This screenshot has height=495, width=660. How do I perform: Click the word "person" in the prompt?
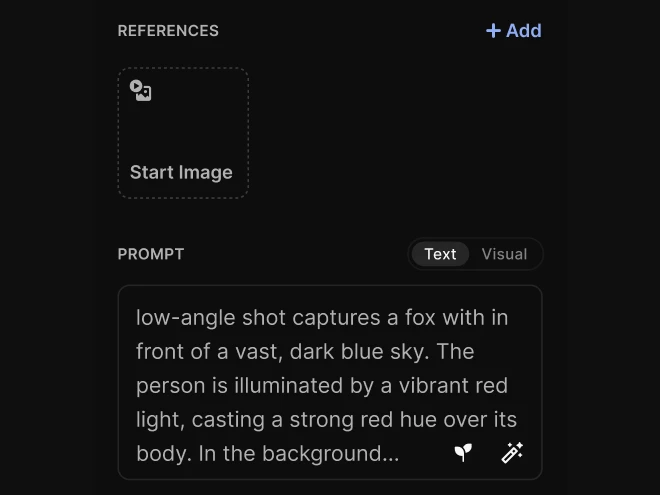(169, 386)
